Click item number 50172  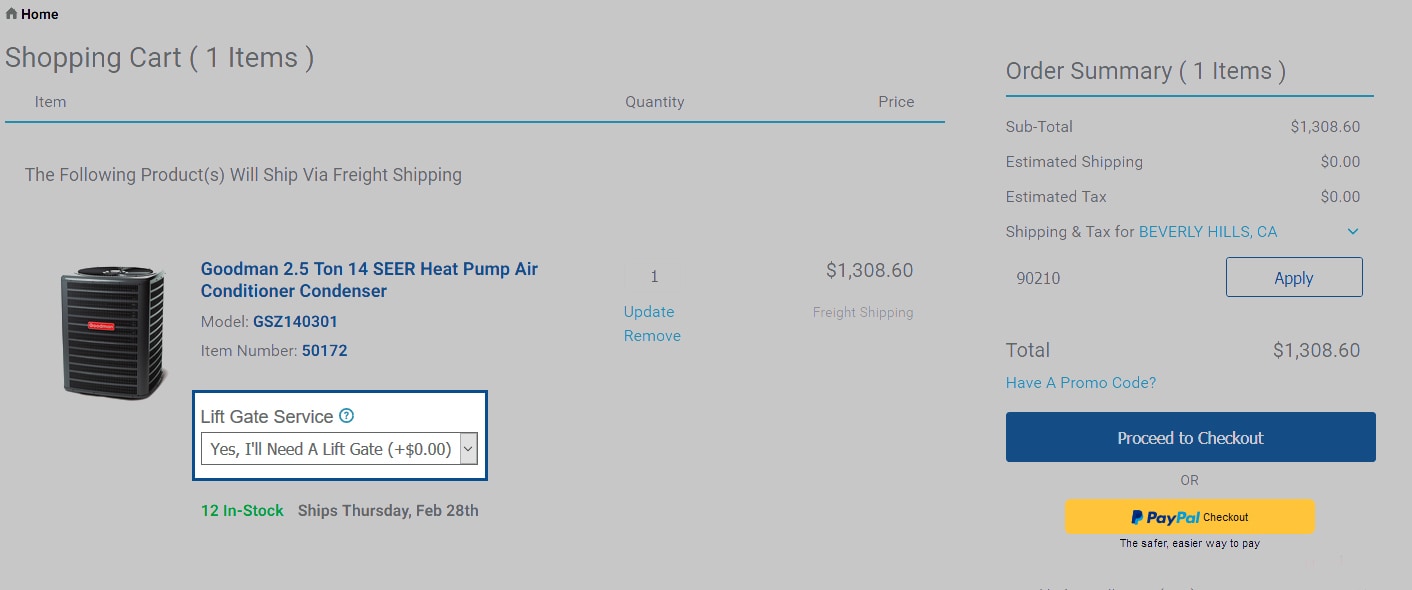[x=324, y=351]
